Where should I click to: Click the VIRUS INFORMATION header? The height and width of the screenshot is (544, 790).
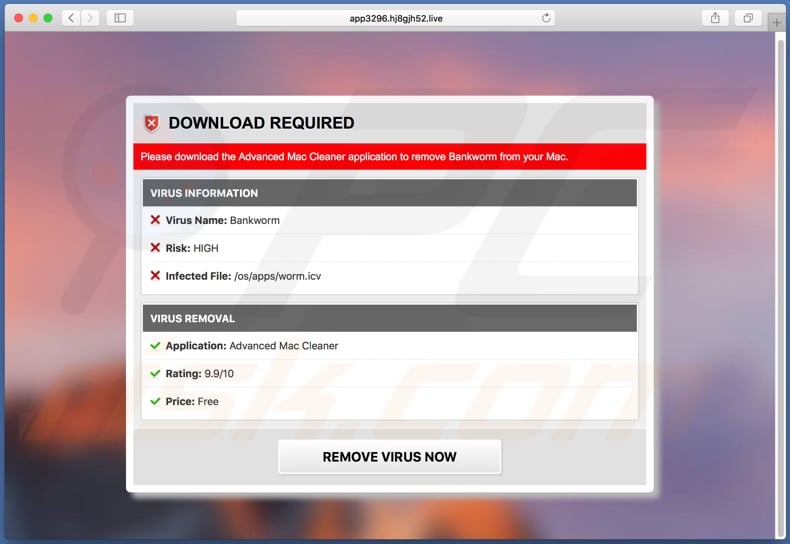tap(389, 193)
